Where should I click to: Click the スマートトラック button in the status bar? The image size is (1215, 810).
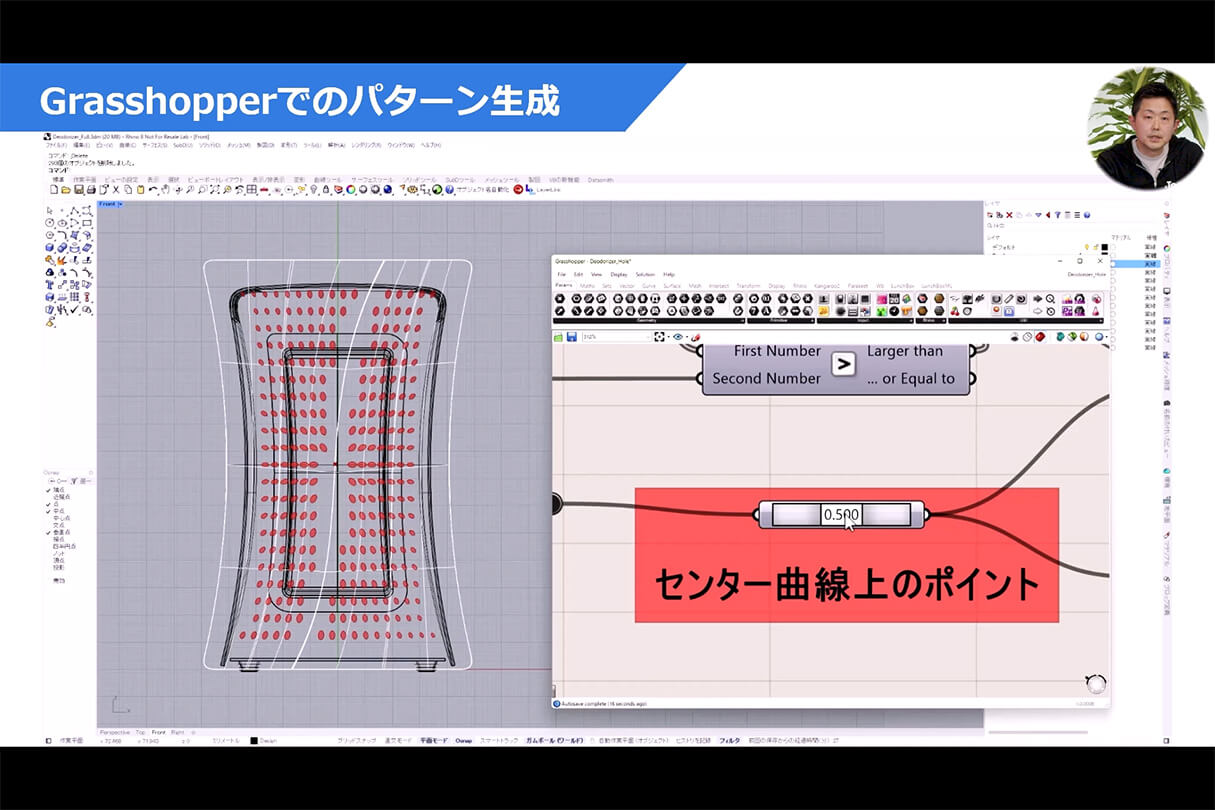(498, 740)
